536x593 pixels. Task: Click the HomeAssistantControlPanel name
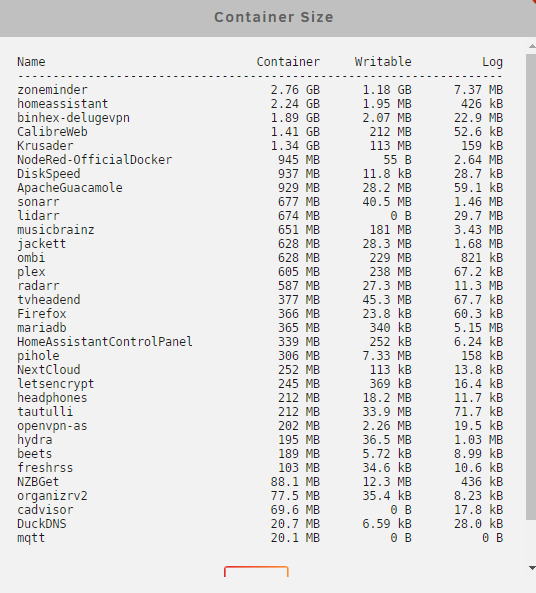[105, 342]
